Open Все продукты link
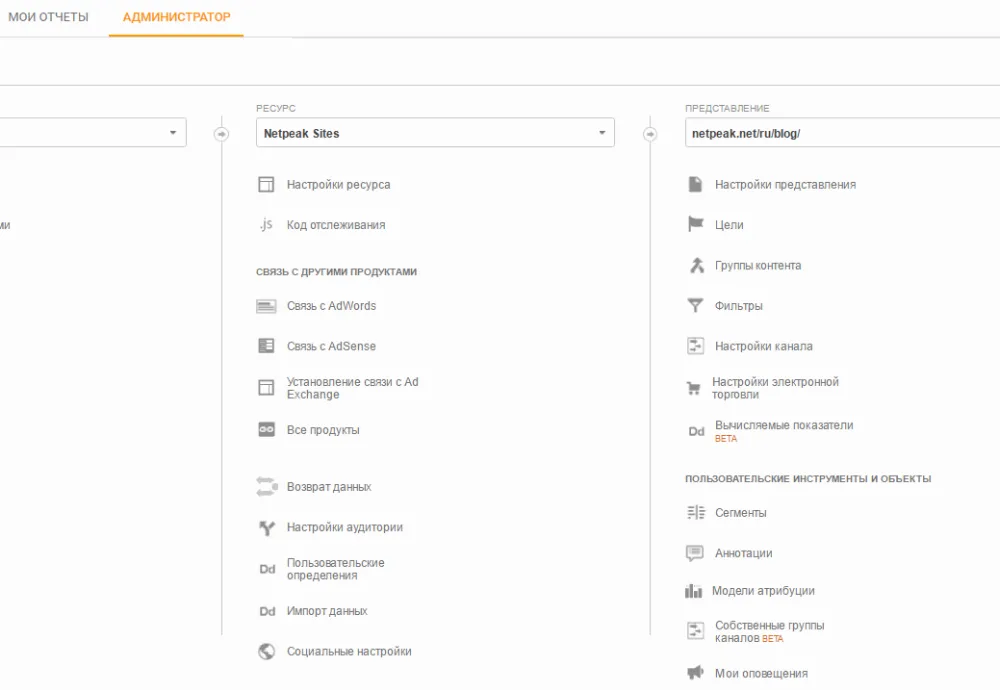This screenshot has height=690, width=1000. click(x=323, y=430)
